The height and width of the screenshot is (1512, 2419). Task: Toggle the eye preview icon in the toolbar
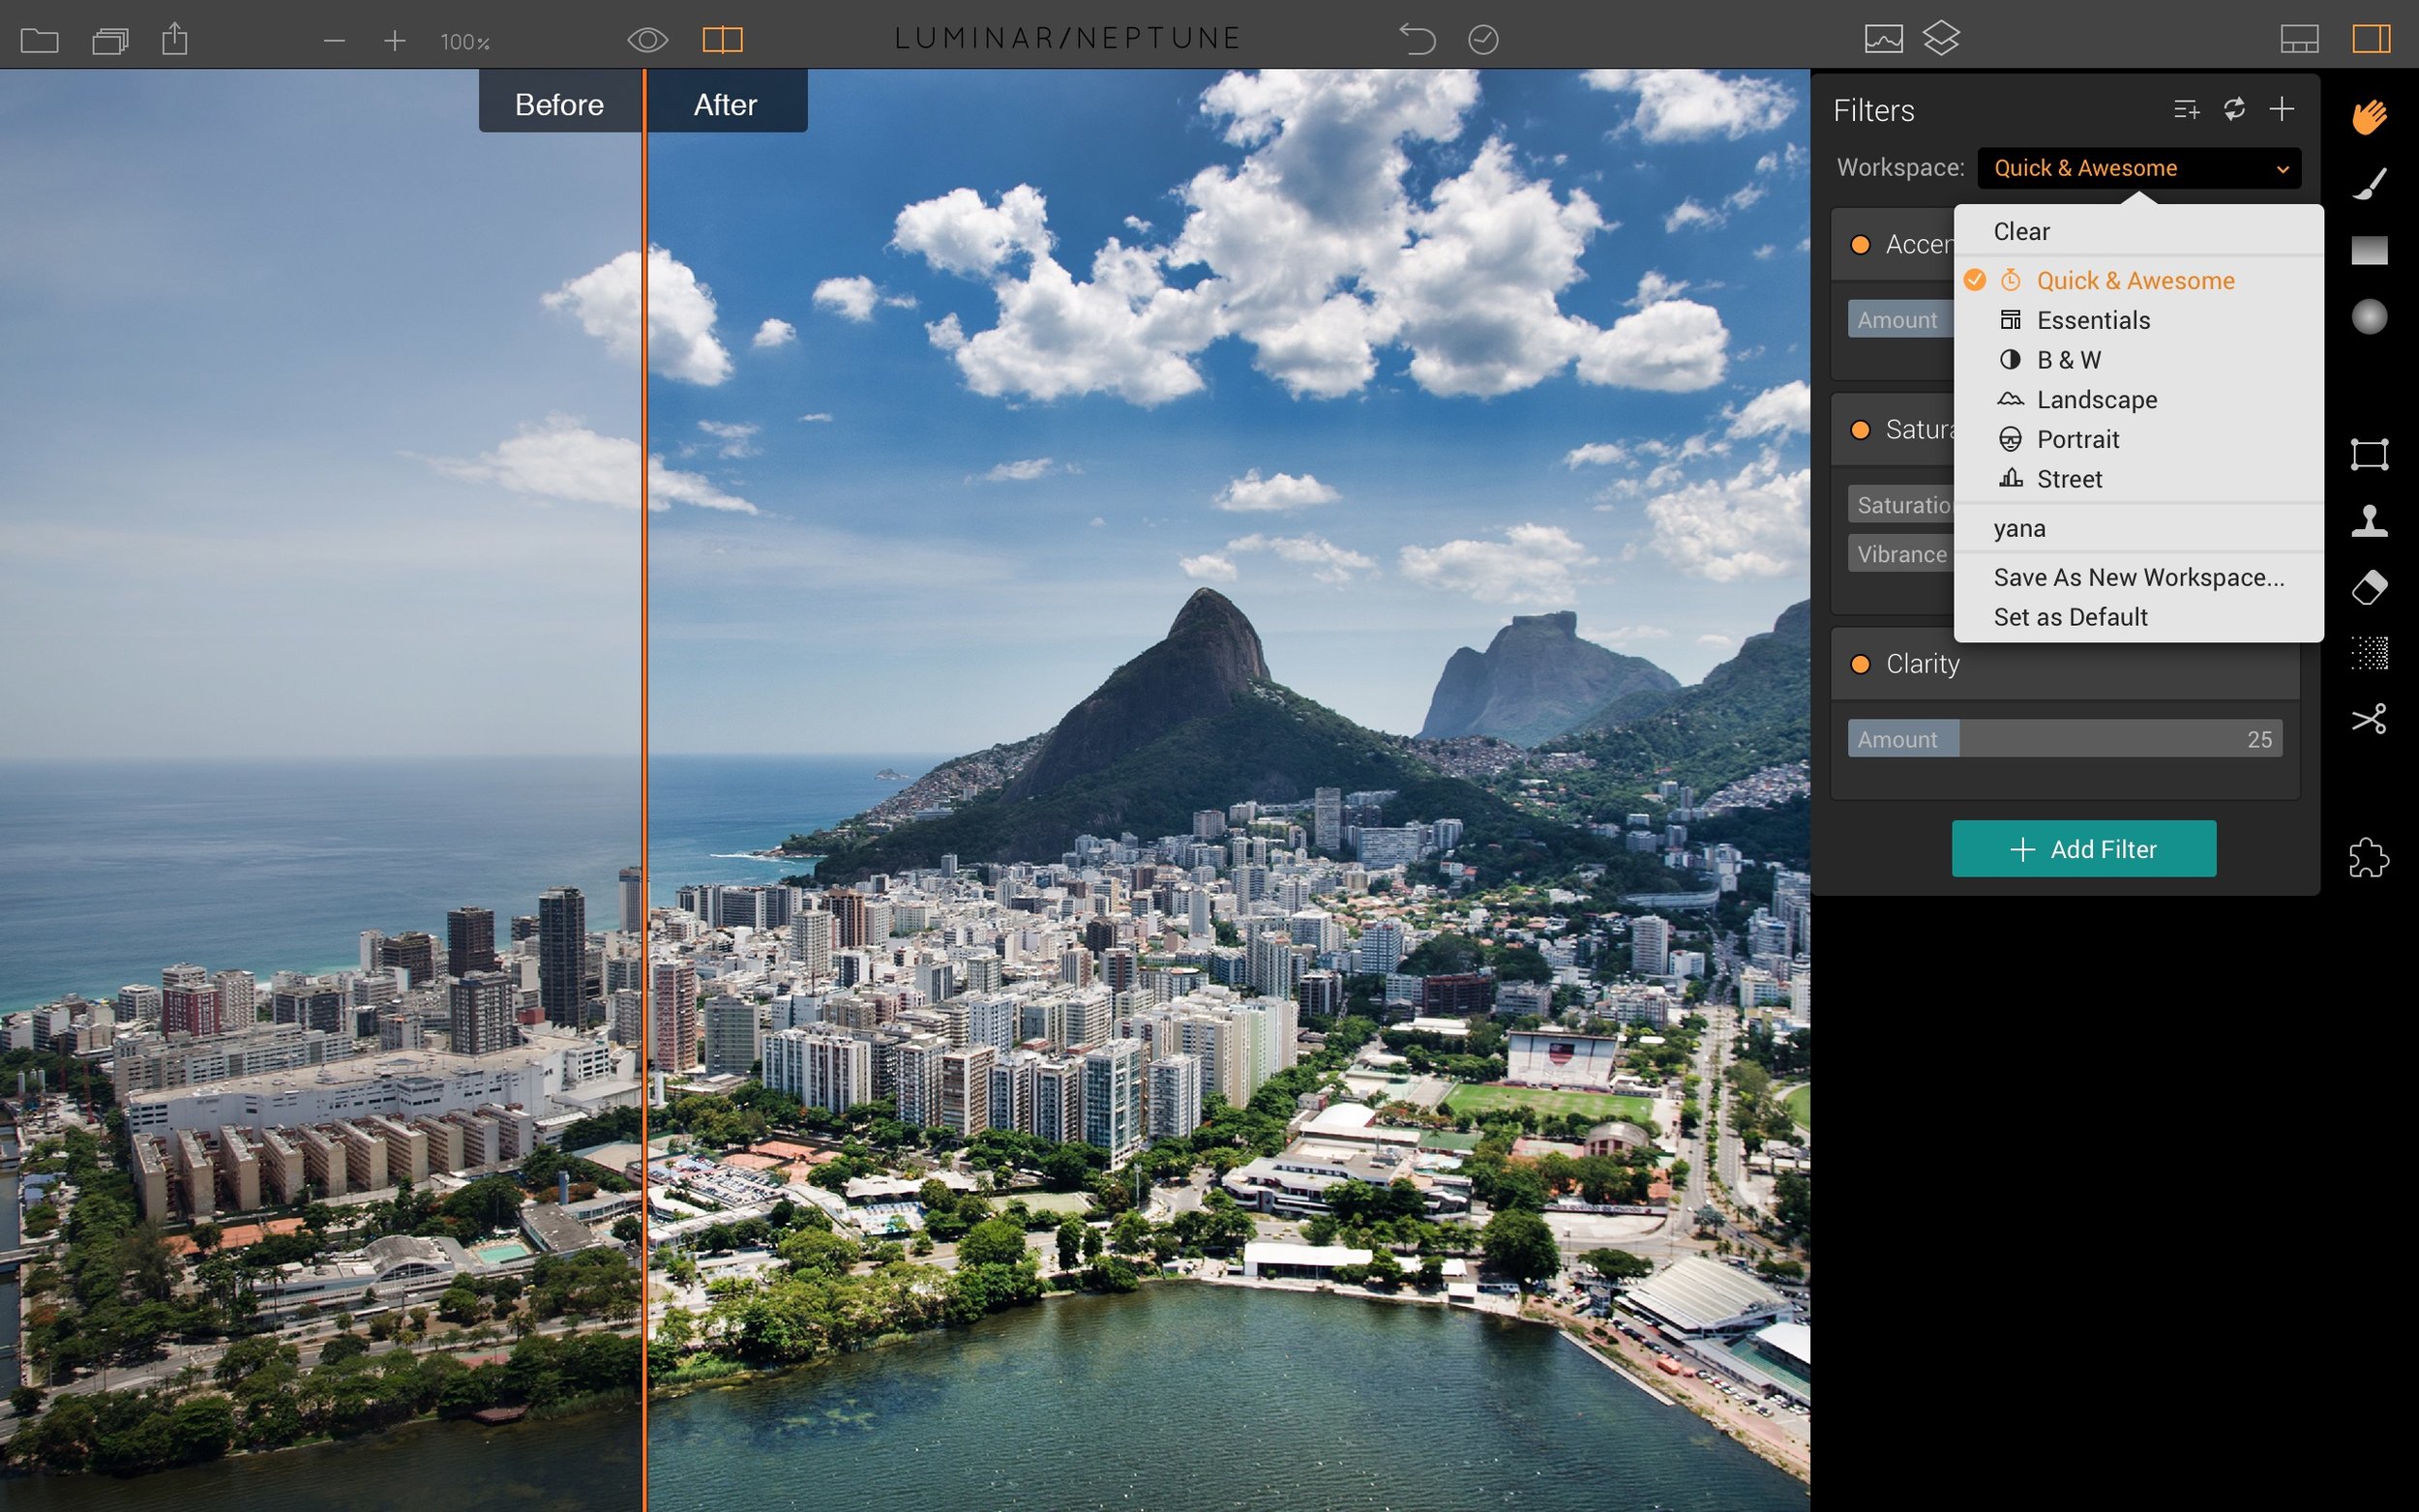(648, 38)
